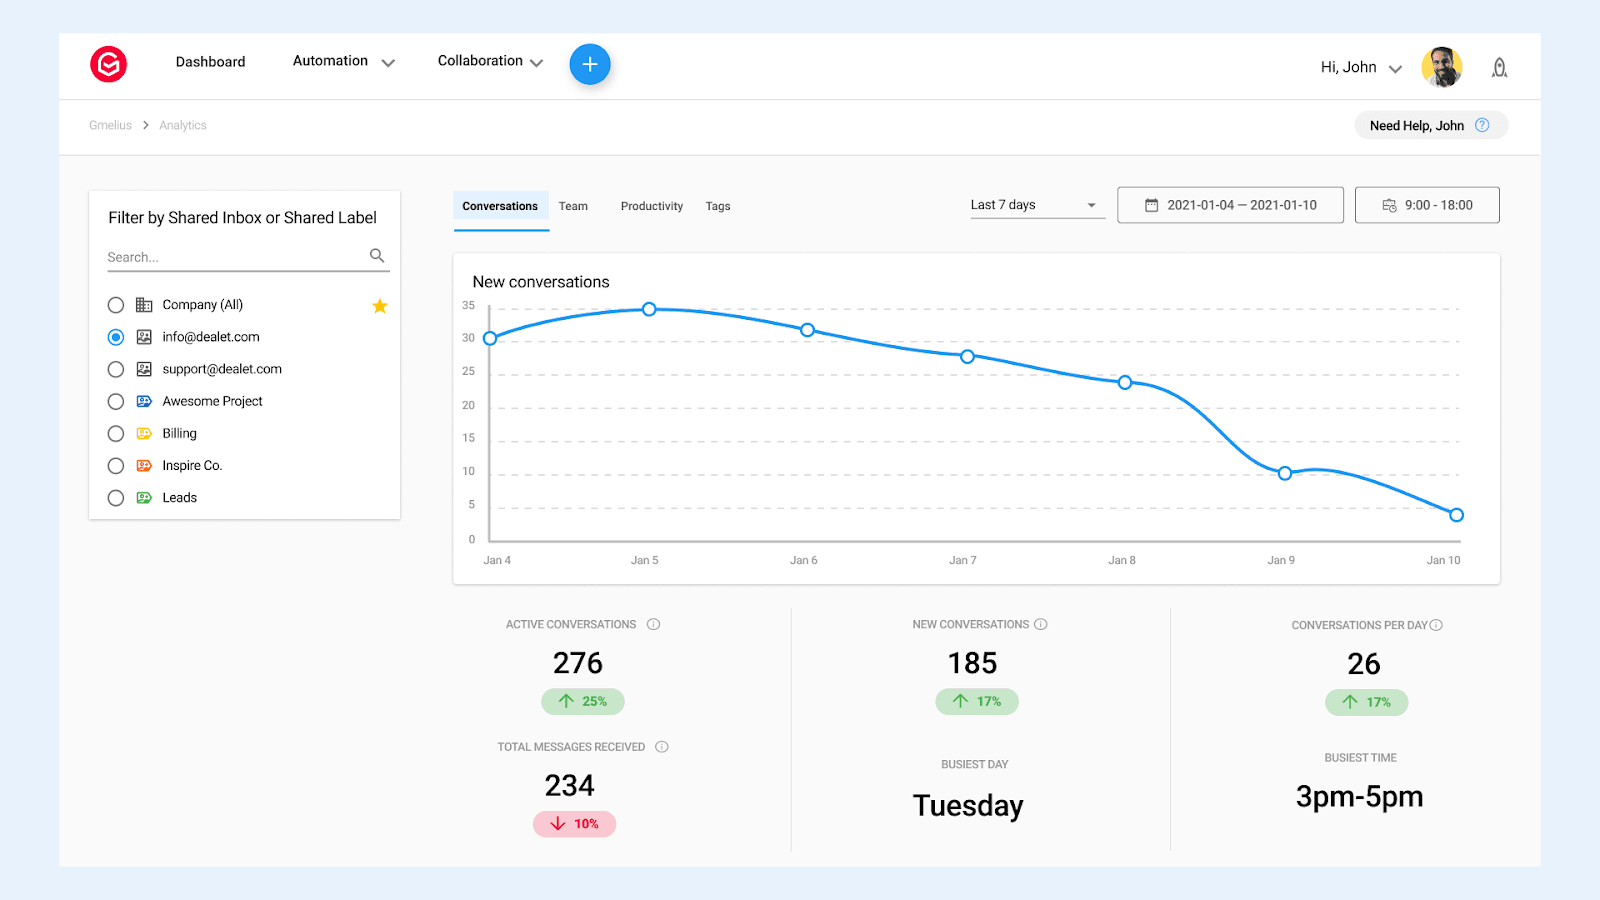This screenshot has width=1600, height=900.
Task: Open the Last 7 days dropdown
Action: (x=1035, y=204)
